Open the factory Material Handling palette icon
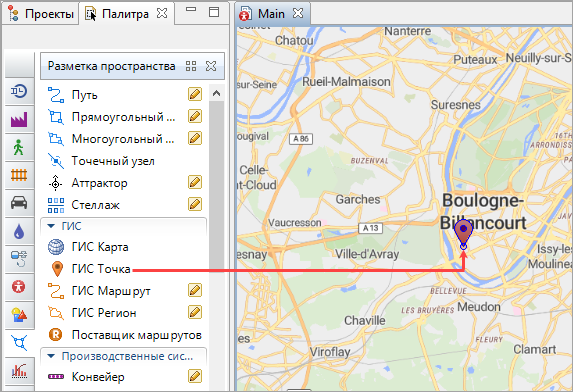Screen dimensions: 573x392 click(x=19, y=119)
